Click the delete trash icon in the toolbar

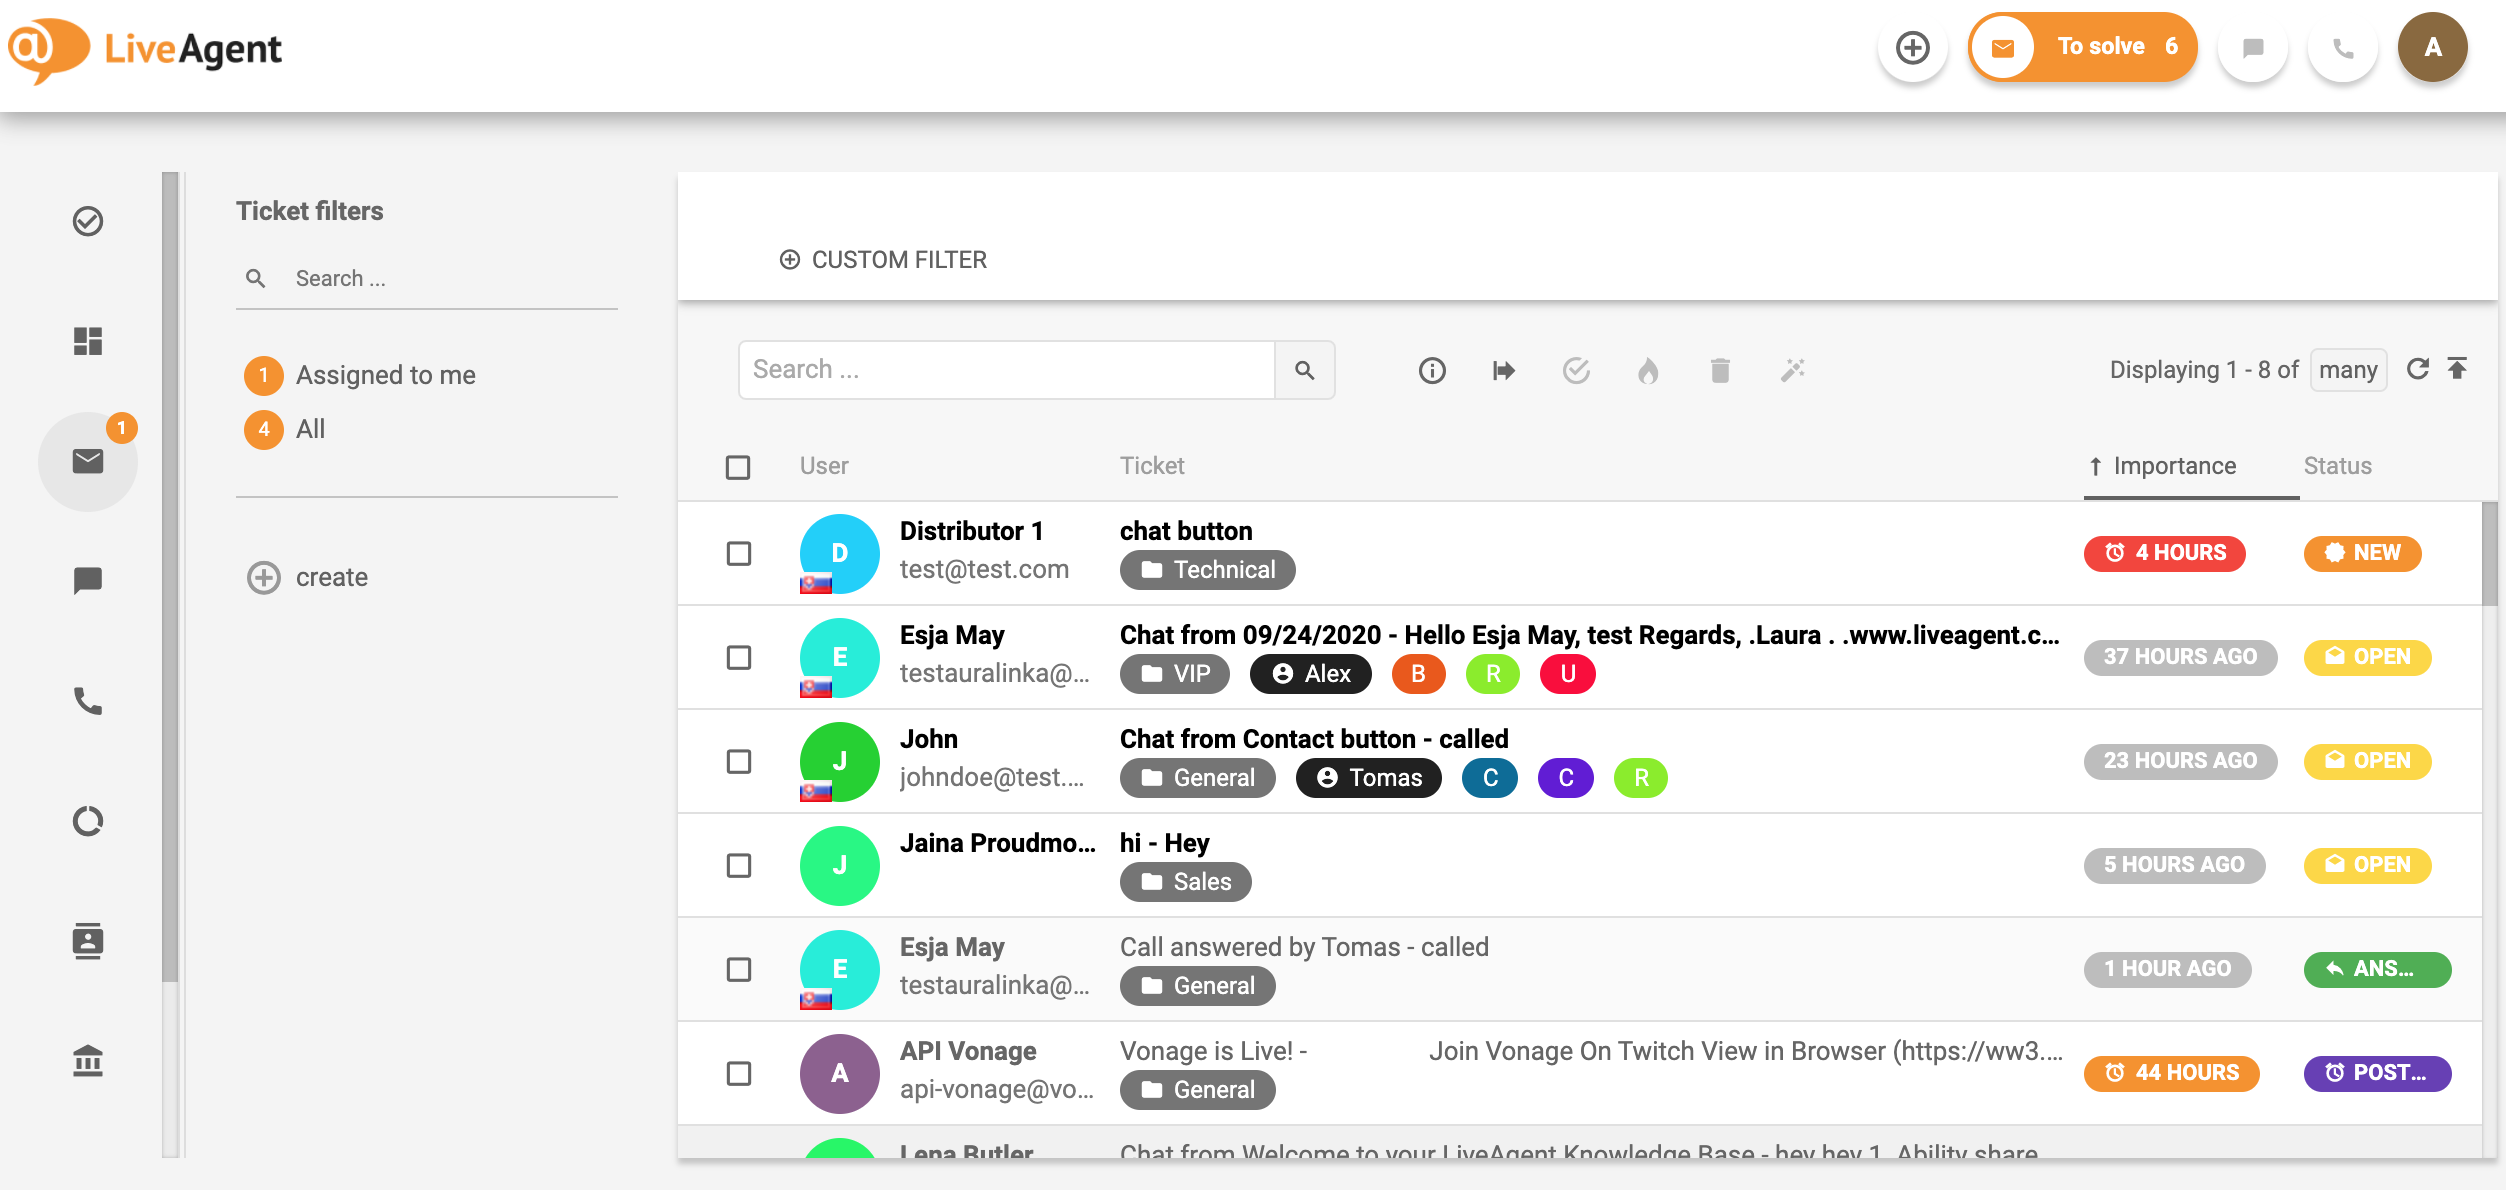pyautogui.click(x=1720, y=370)
